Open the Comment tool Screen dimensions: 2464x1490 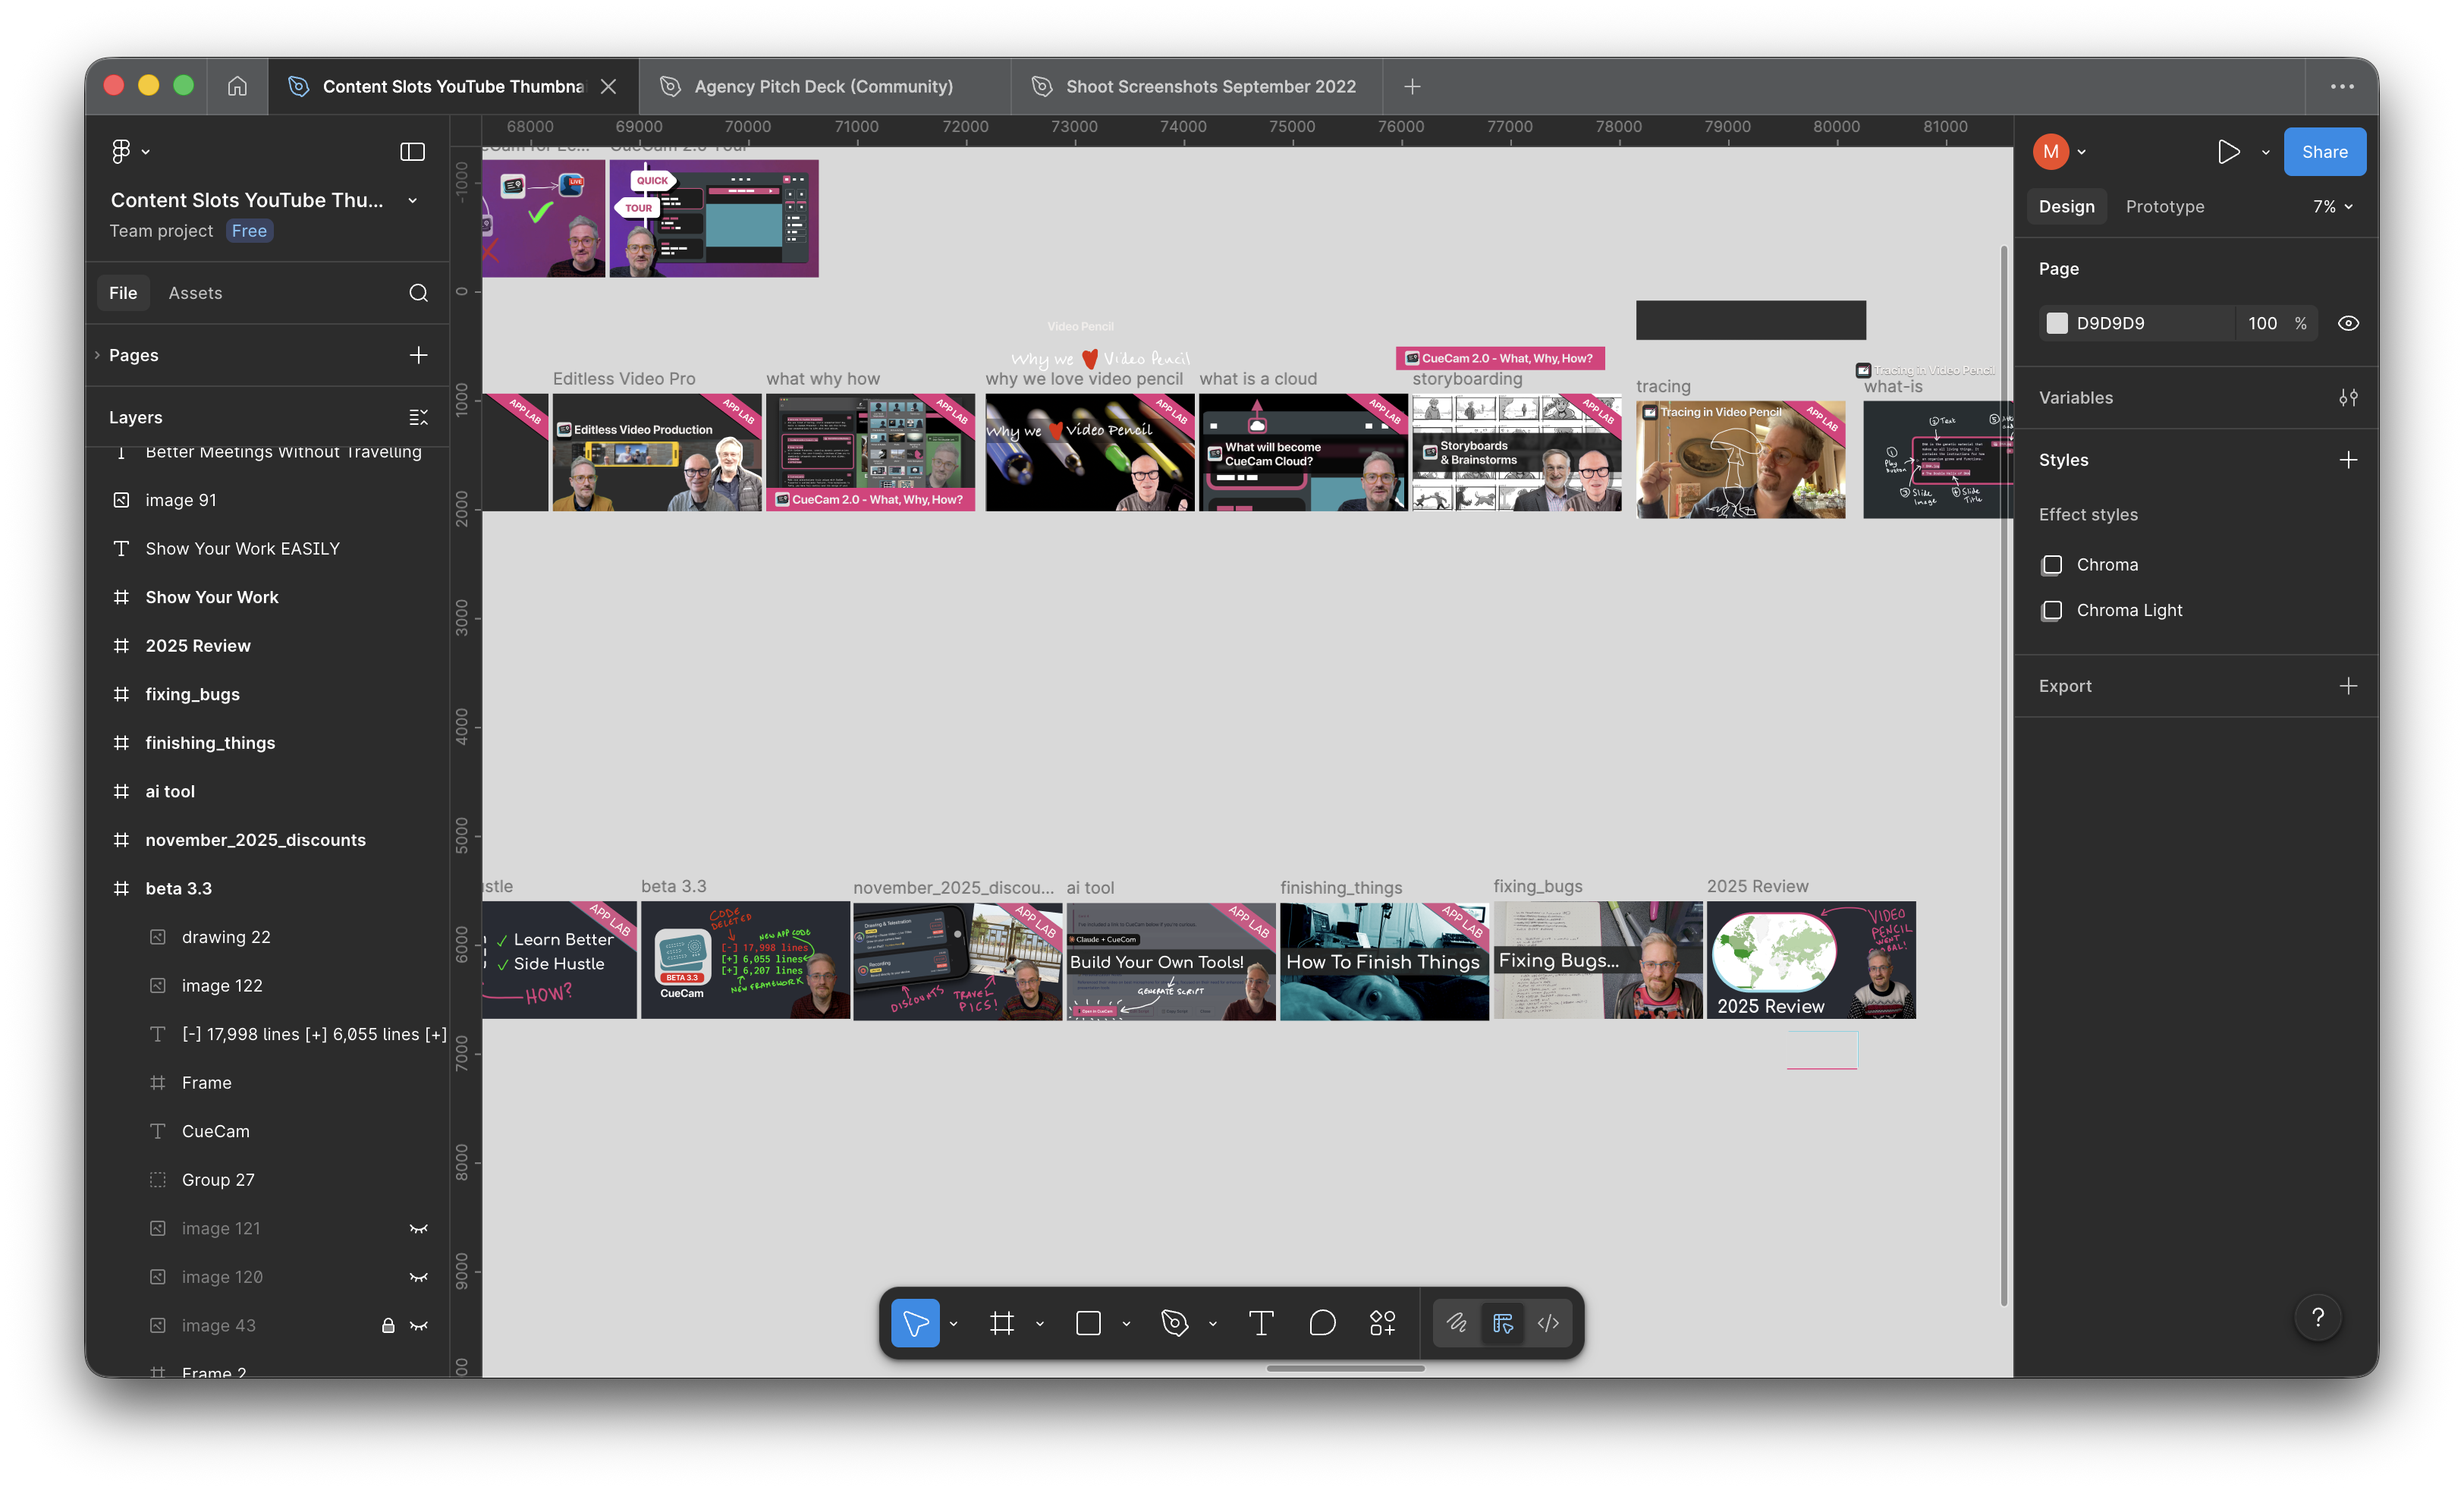pyautogui.click(x=1322, y=1322)
